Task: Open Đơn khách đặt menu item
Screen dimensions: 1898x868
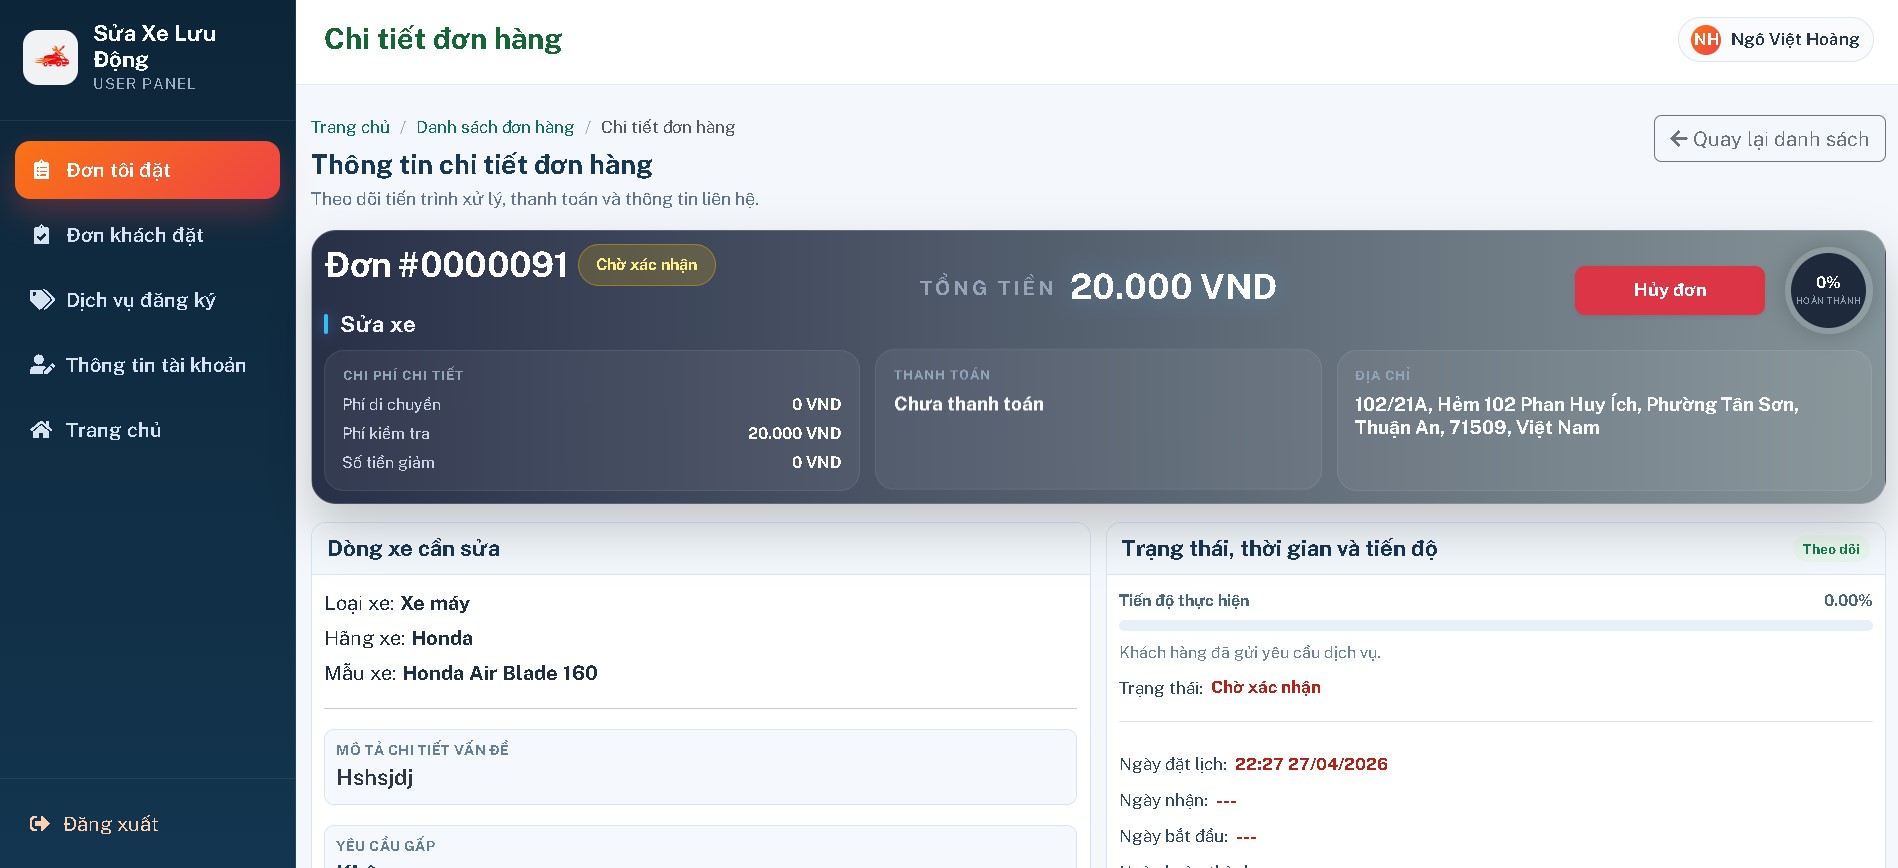Action: click(147, 235)
